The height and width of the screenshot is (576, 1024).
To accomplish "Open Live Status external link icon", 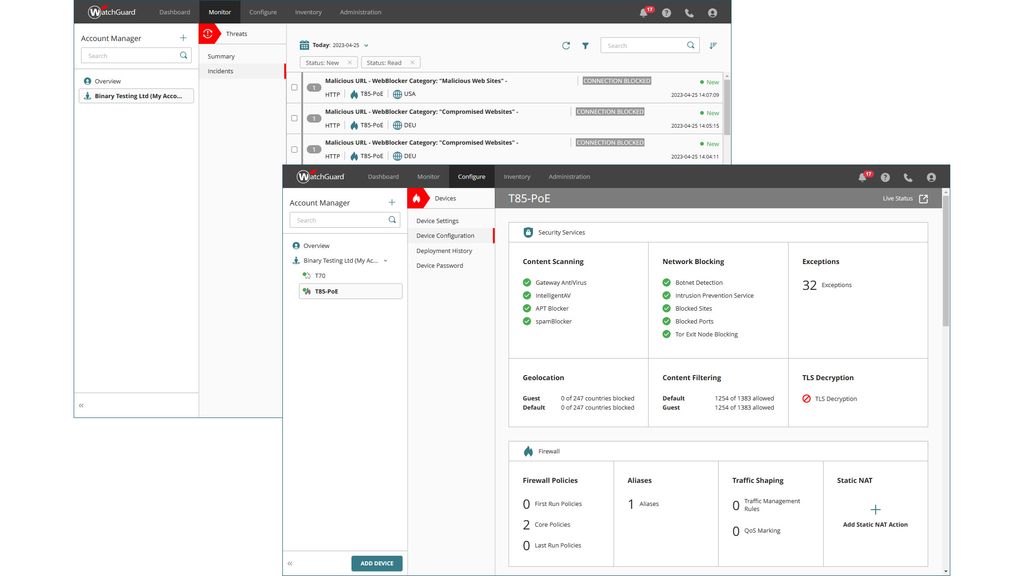I will (x=923, y=198).
